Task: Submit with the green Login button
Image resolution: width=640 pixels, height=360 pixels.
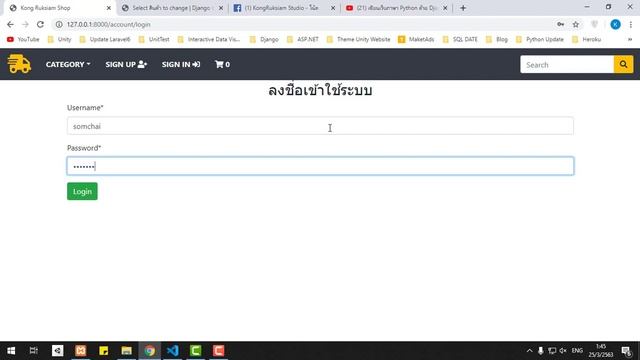Action: 82,191
